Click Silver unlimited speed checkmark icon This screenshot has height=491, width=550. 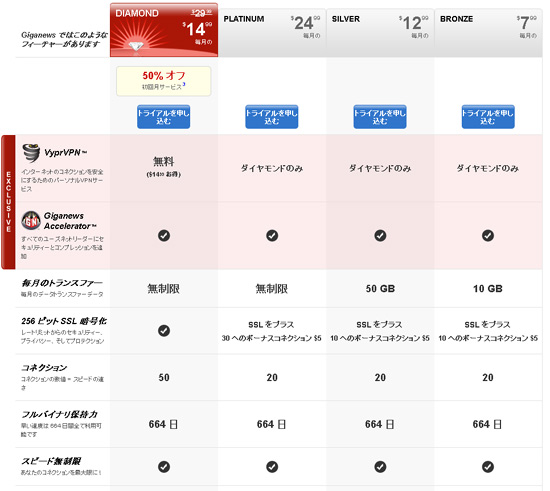pyautogui.click(x=380, y=467)
